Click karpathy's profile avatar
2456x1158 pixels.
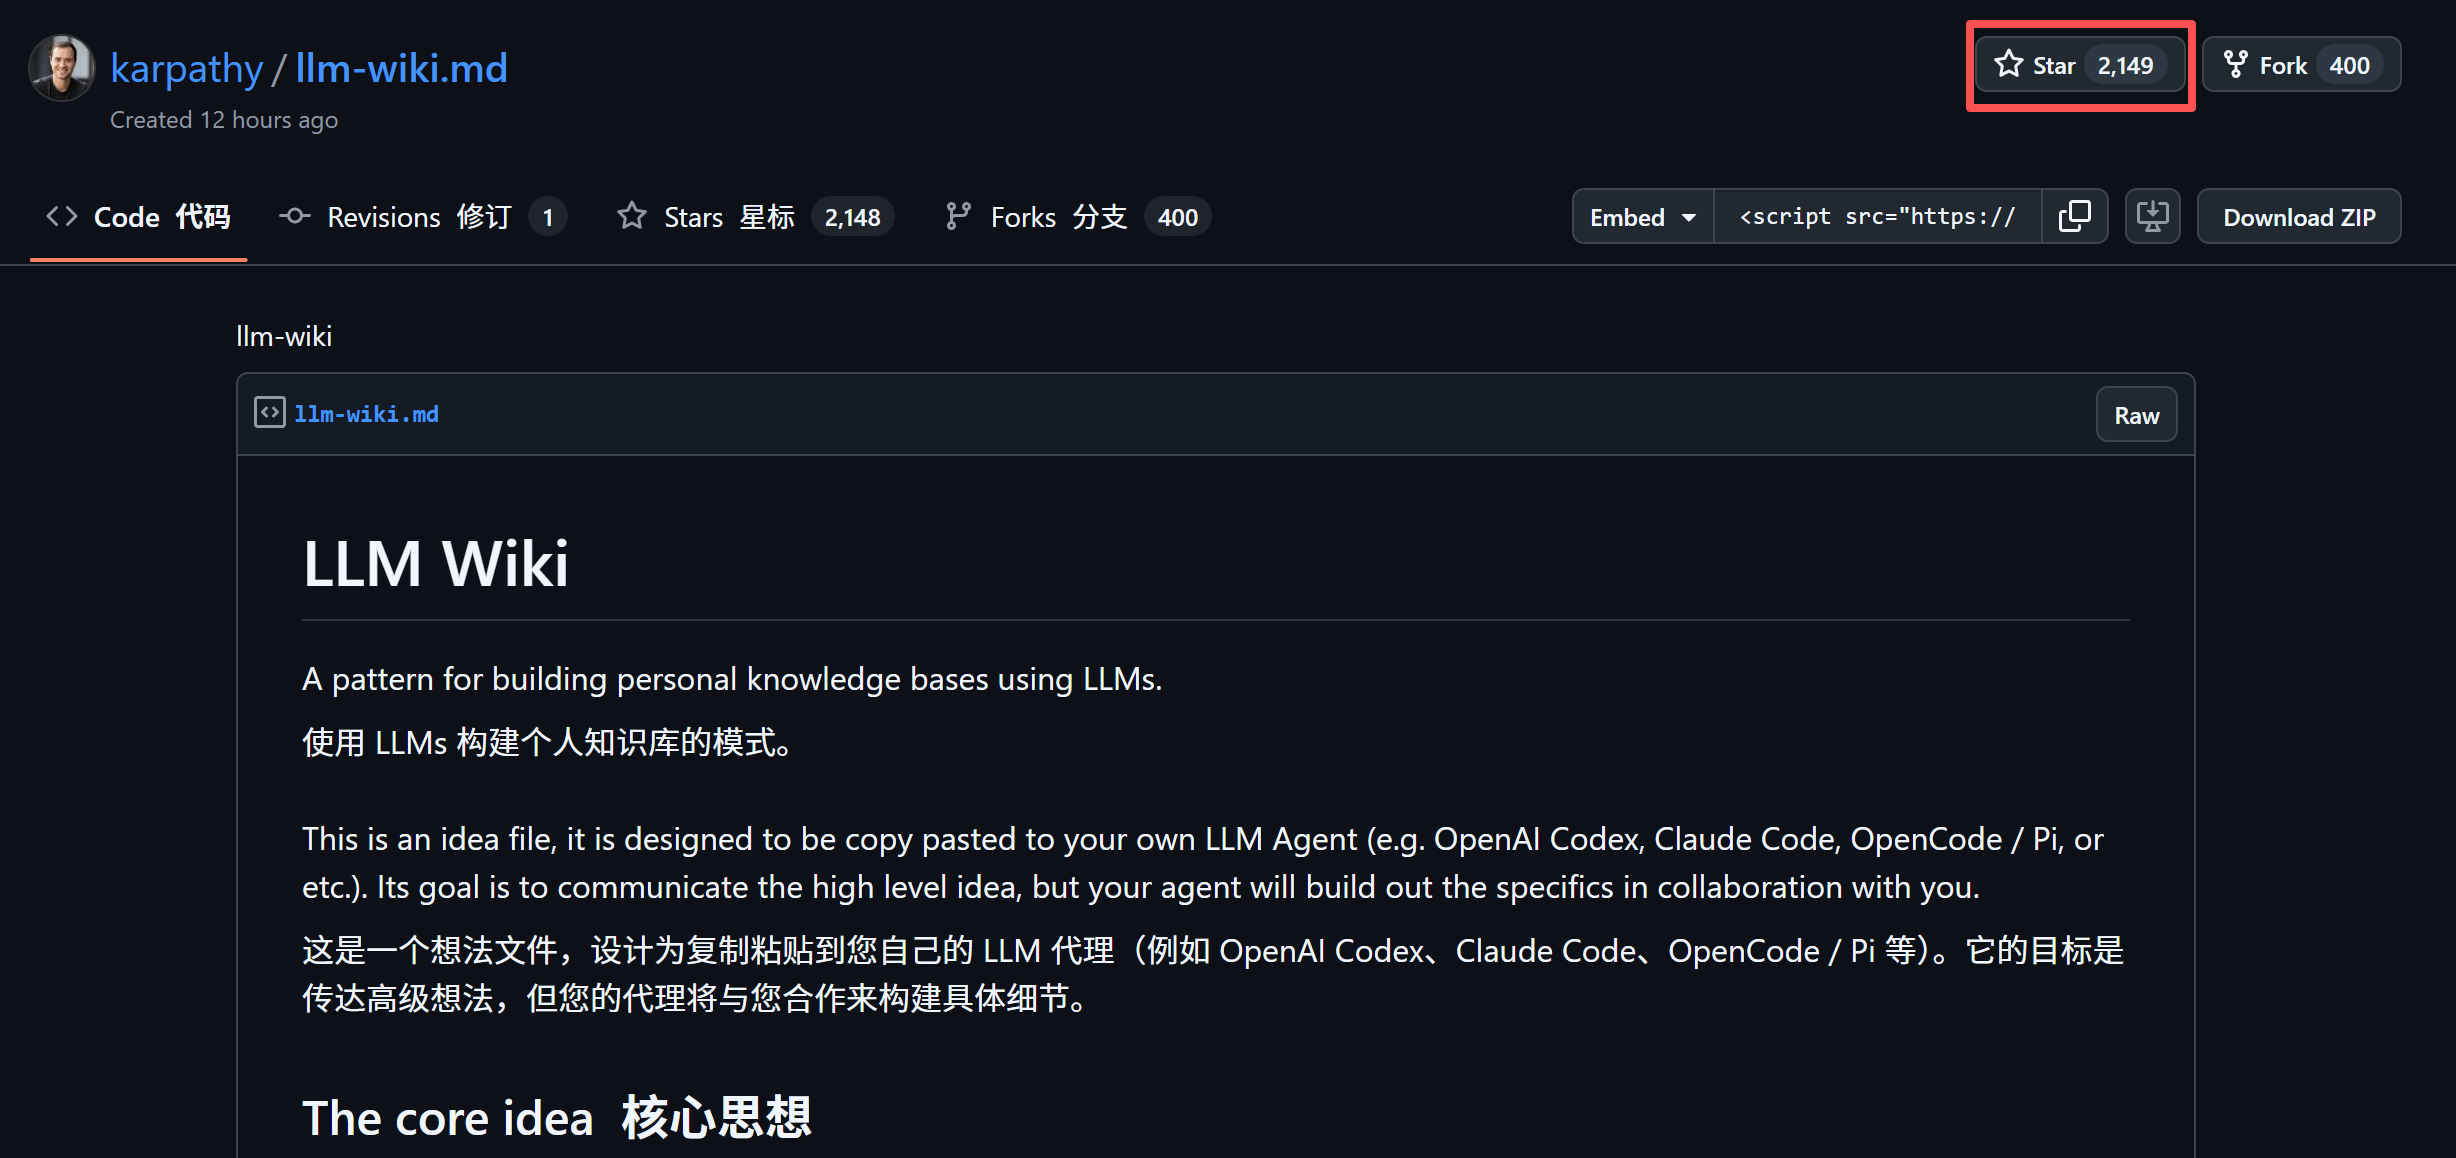[60, 67]
